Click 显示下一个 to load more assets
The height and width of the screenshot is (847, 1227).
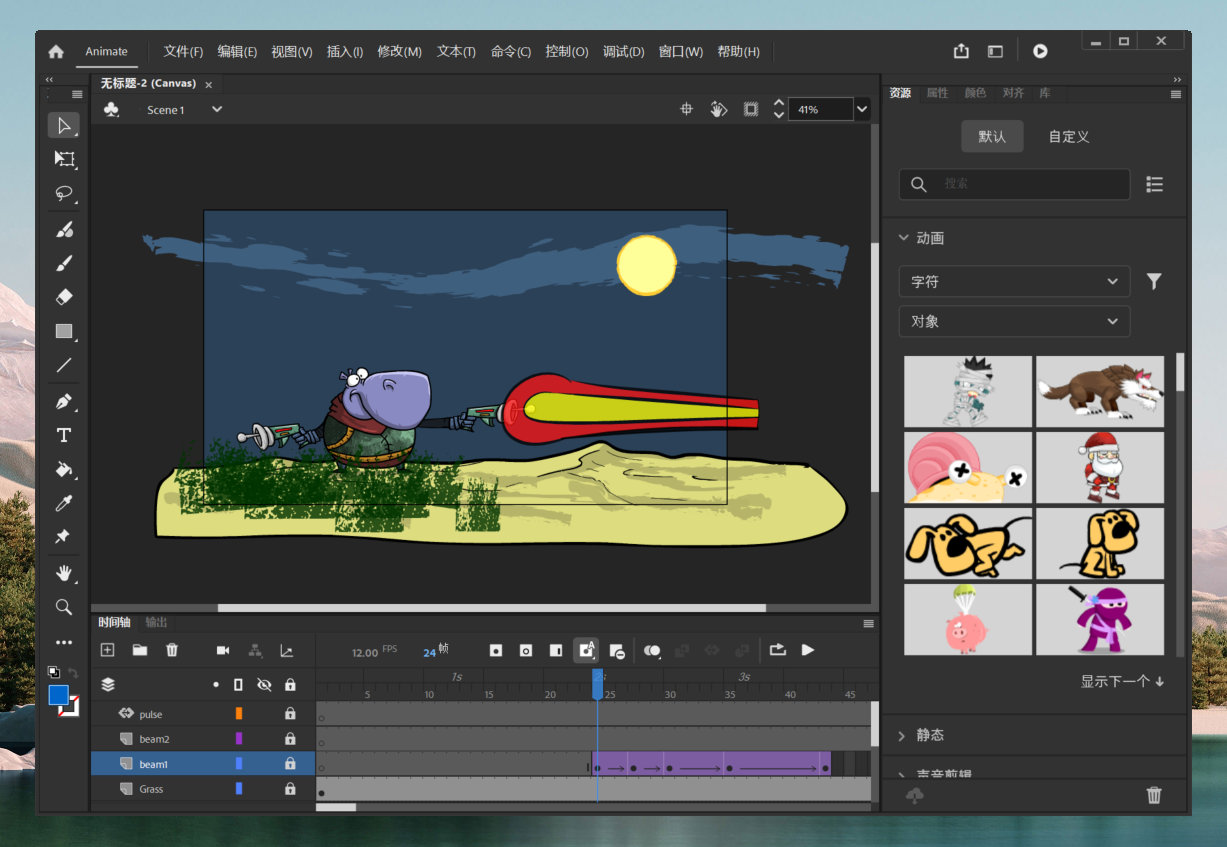(x=1122, y=682)
